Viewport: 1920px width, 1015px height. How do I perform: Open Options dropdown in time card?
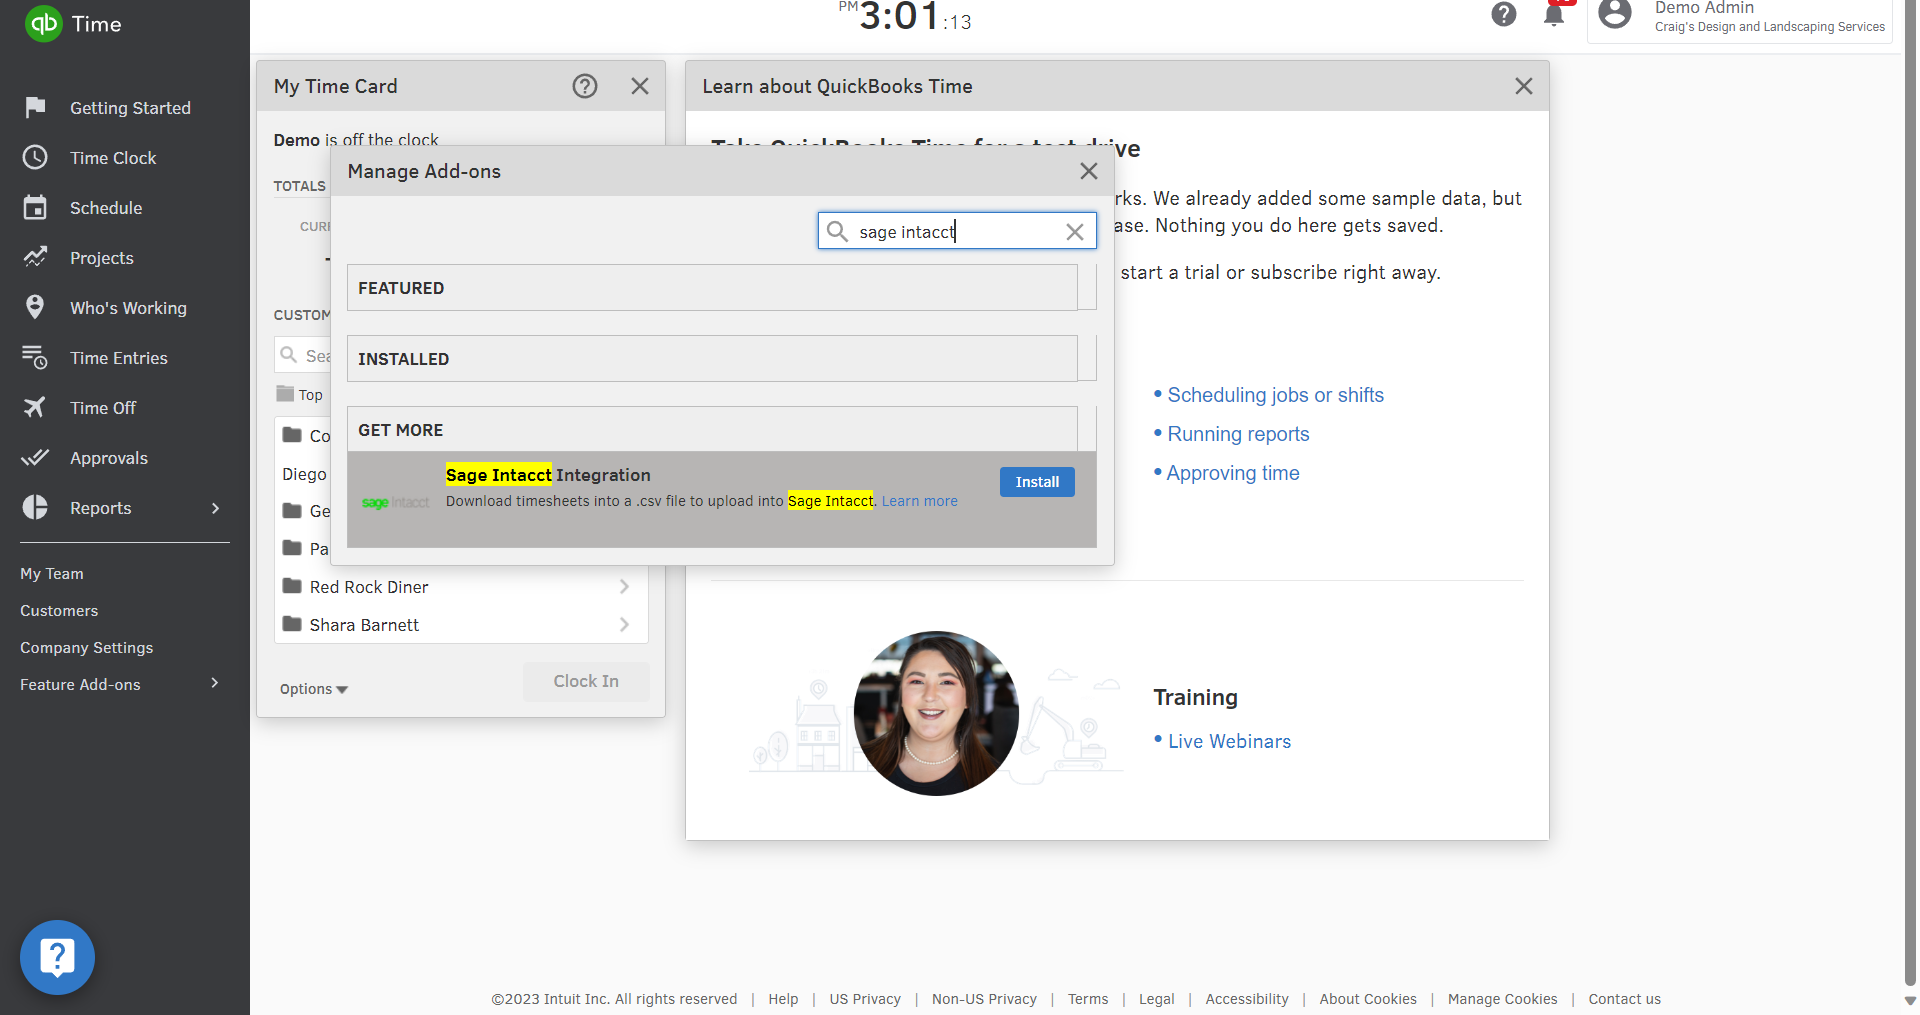click(x=314, y=689)
